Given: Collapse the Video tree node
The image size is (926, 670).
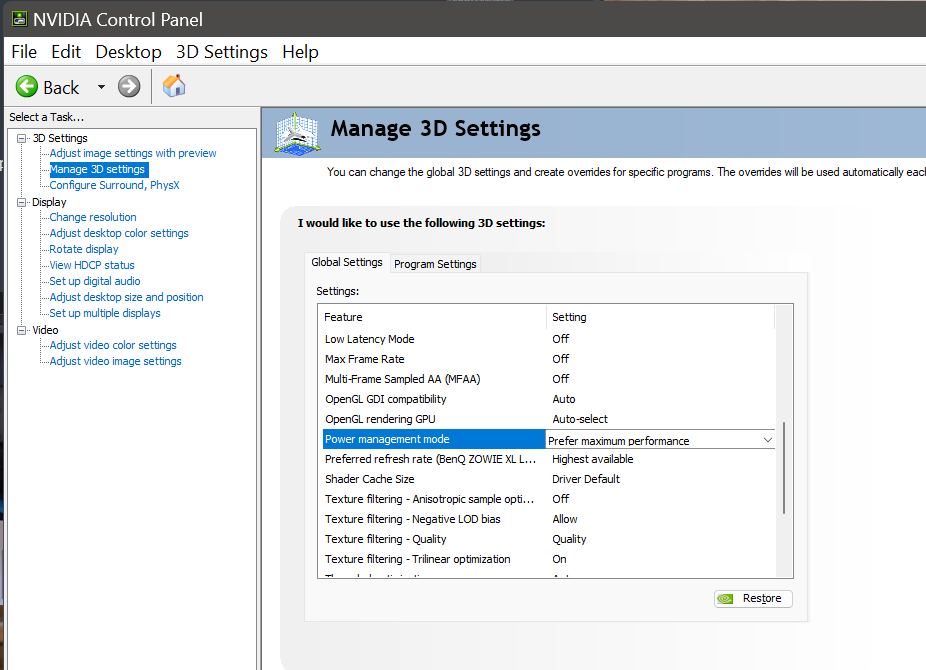Looking at the screenshot, I should point(22,330).
